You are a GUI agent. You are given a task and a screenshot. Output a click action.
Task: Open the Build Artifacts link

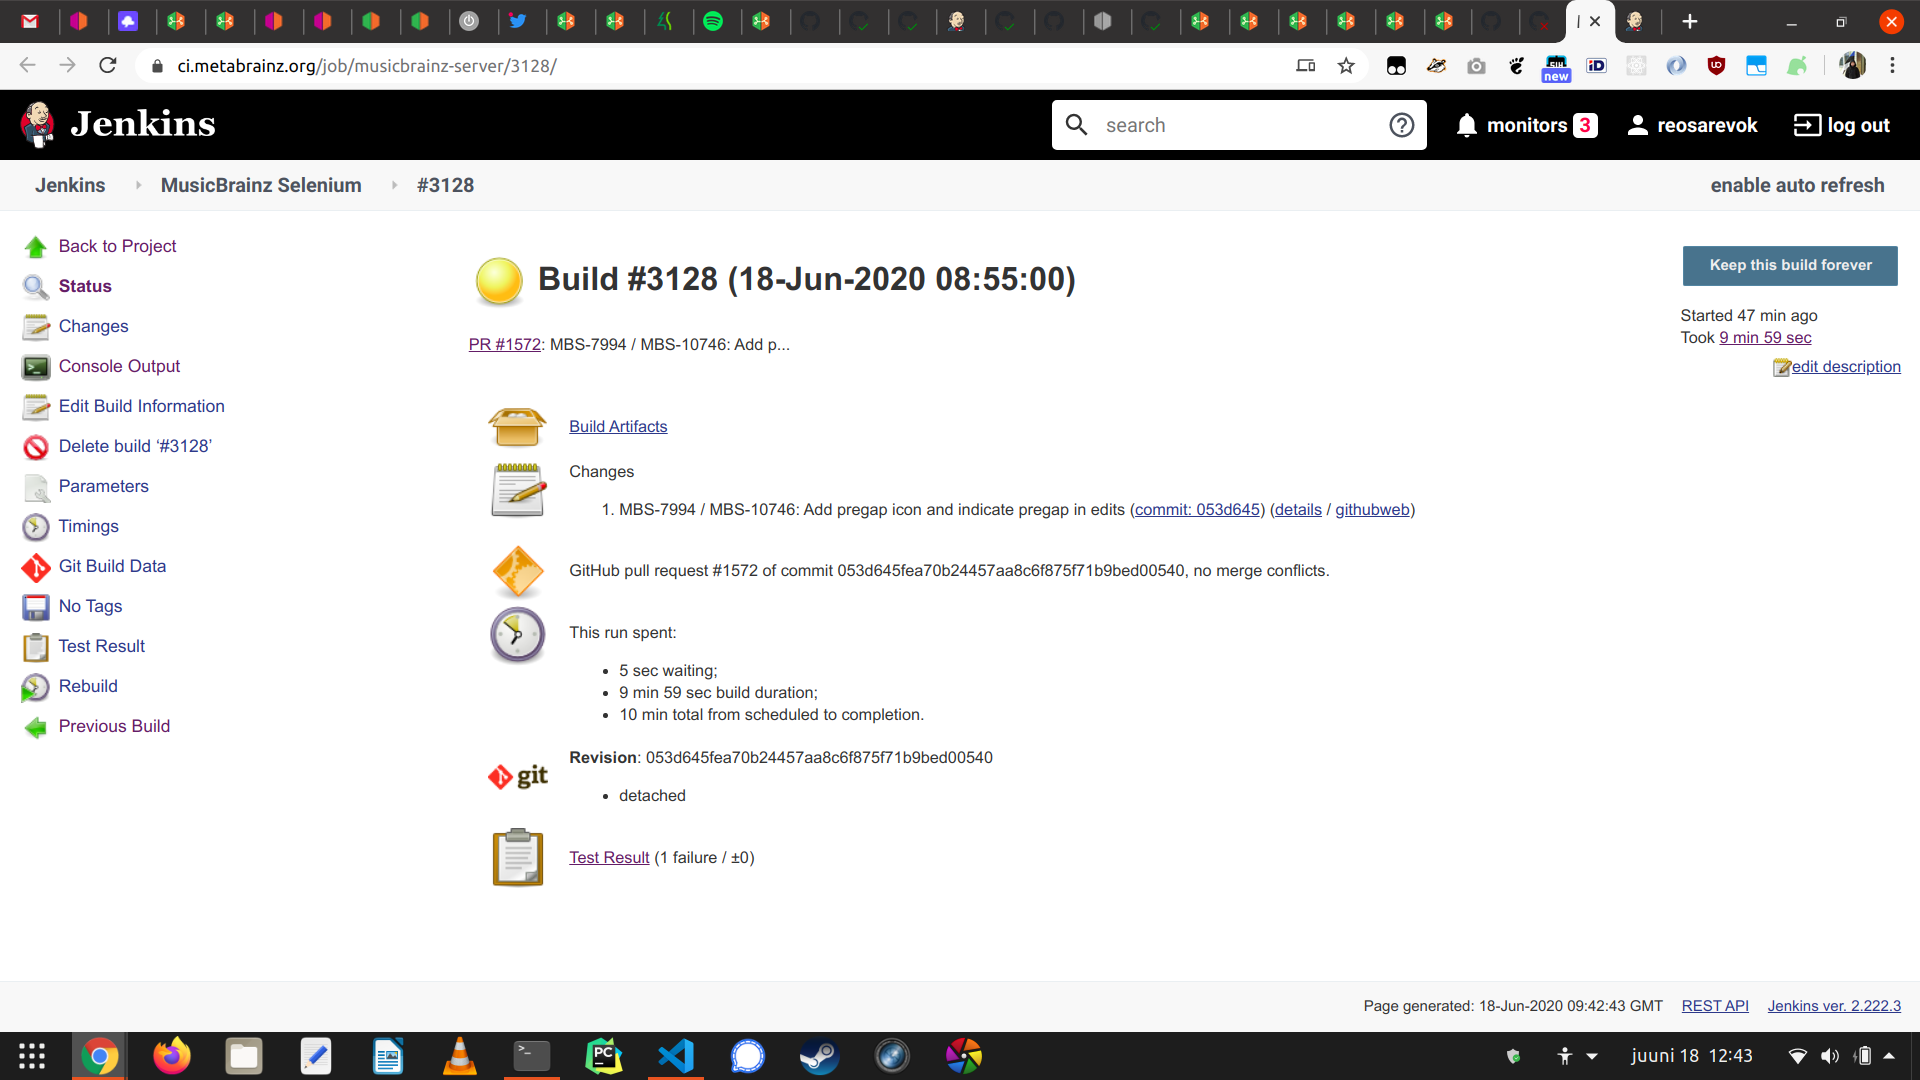618,426
